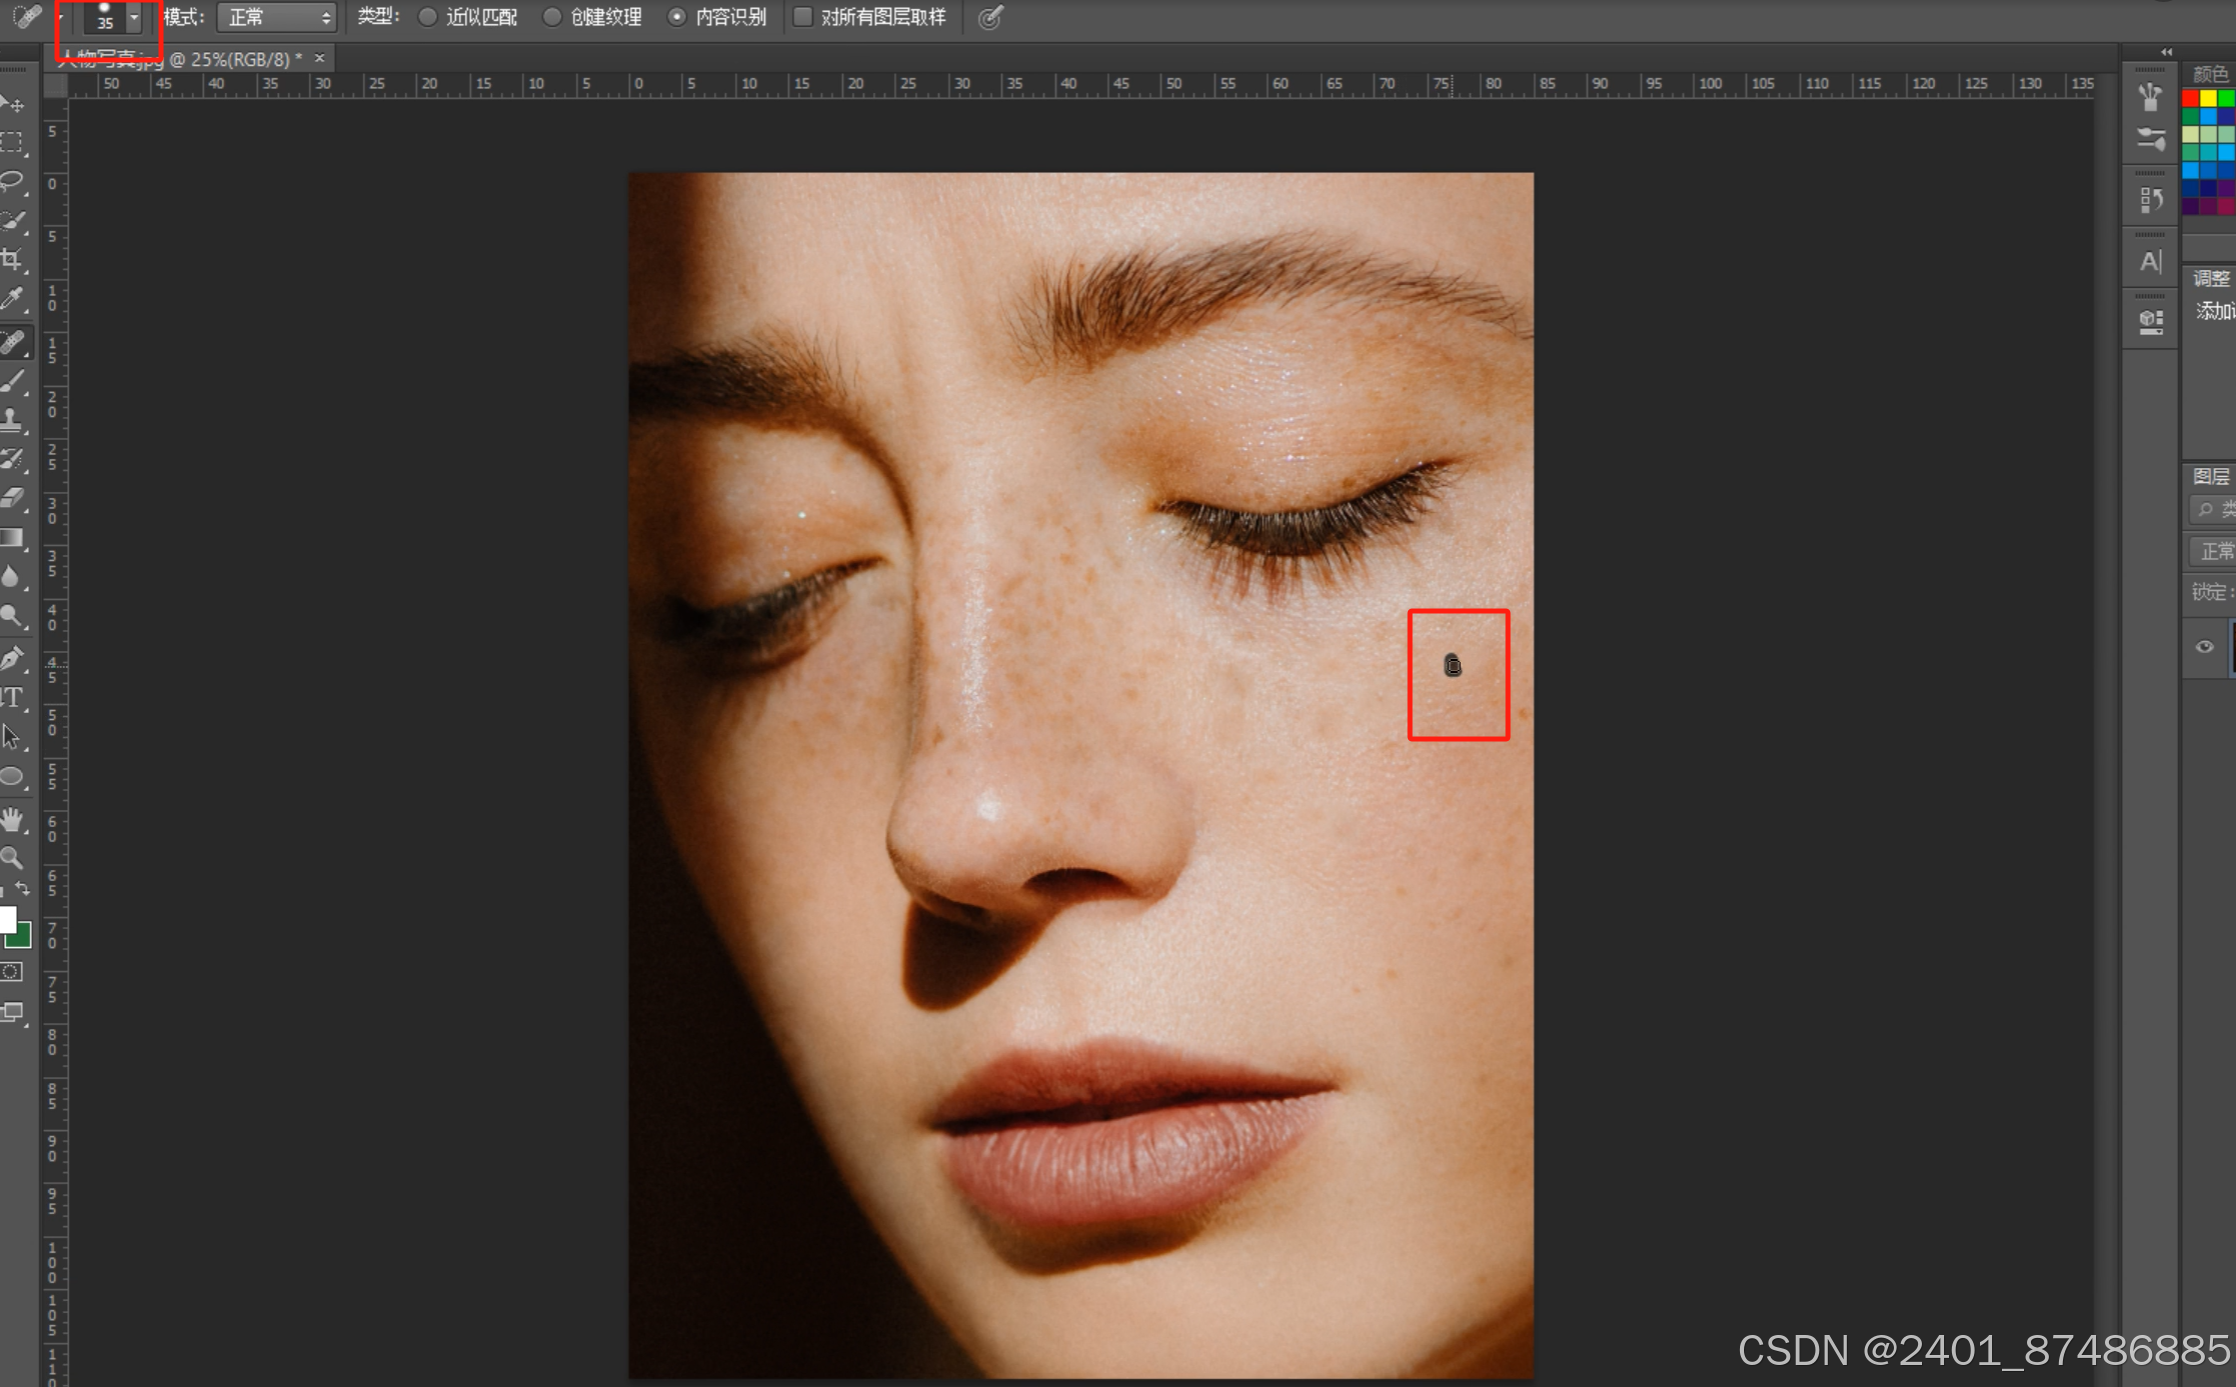The image size is (2236, 1387).
Task: Open the brush size 35 picker dropdown
Action: point(134,17)
